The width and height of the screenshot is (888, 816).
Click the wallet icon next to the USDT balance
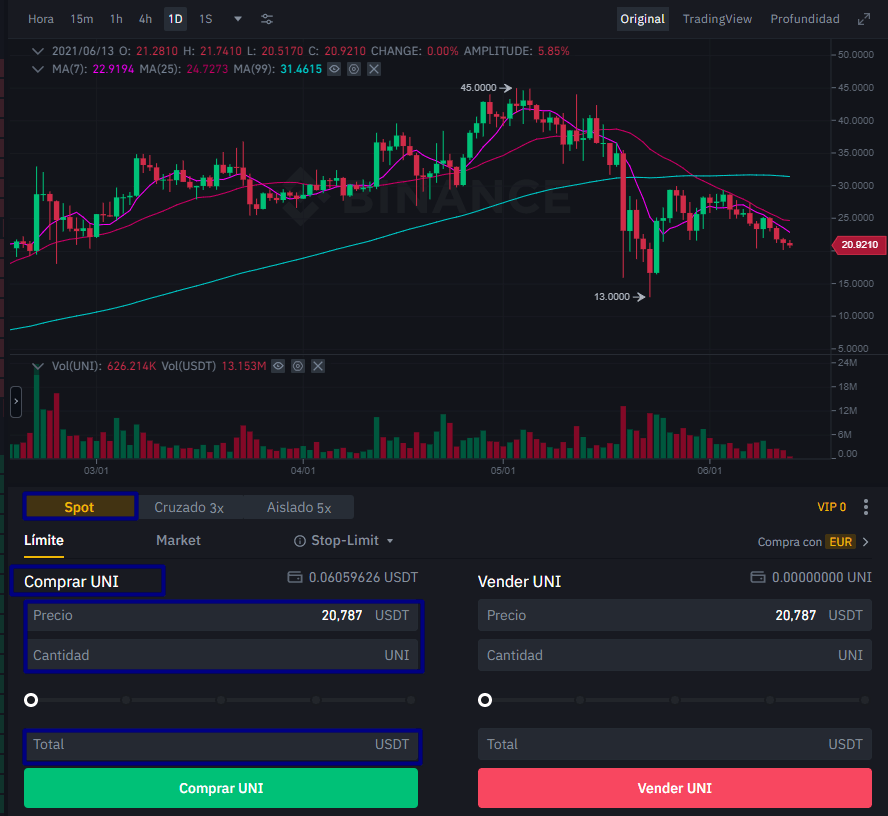[x=294, y=577]
